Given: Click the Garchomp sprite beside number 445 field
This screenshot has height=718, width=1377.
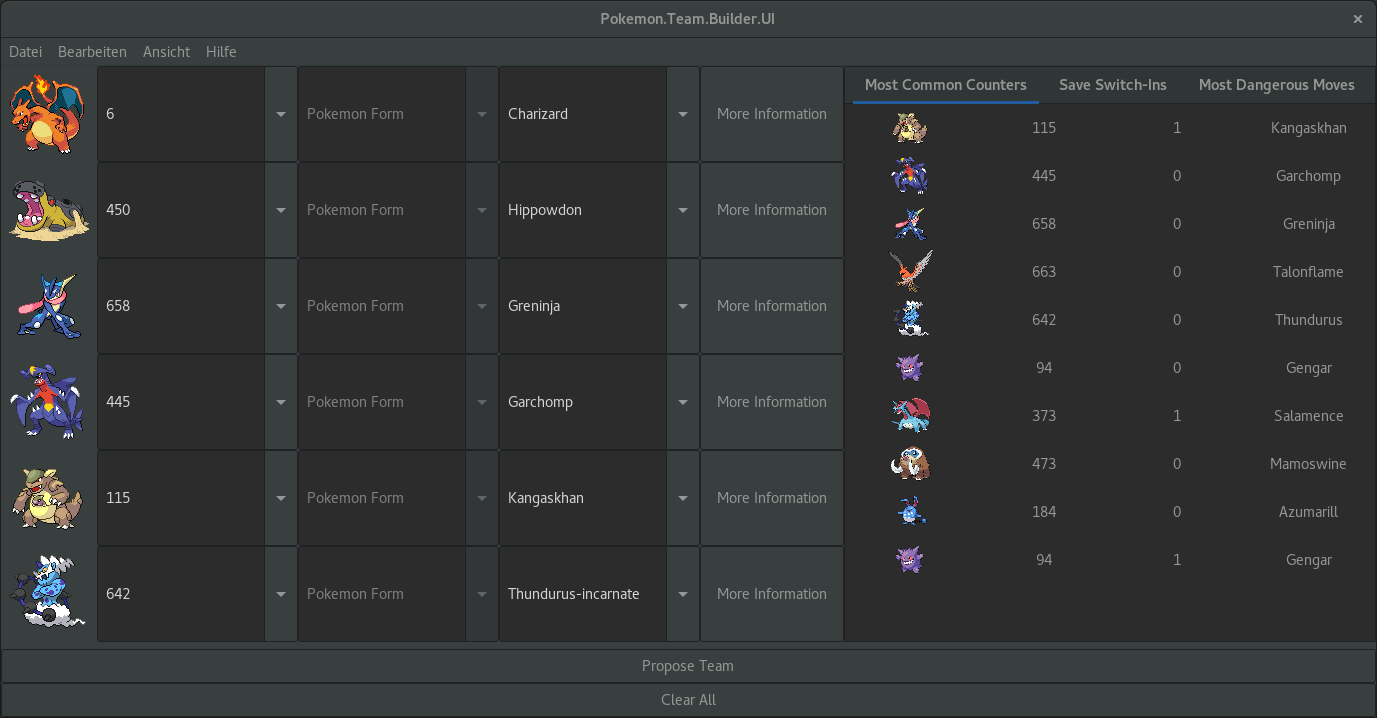Looking at the screenshot, I should tap(47, 402).
